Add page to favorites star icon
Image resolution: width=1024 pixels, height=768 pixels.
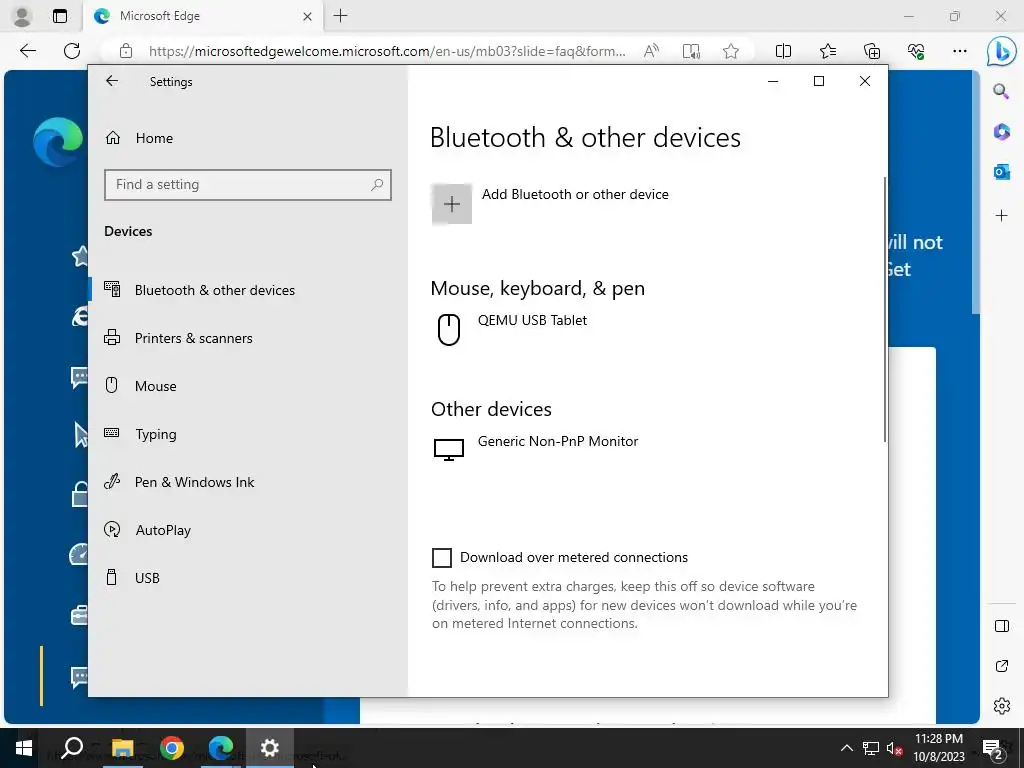point(731,51)
